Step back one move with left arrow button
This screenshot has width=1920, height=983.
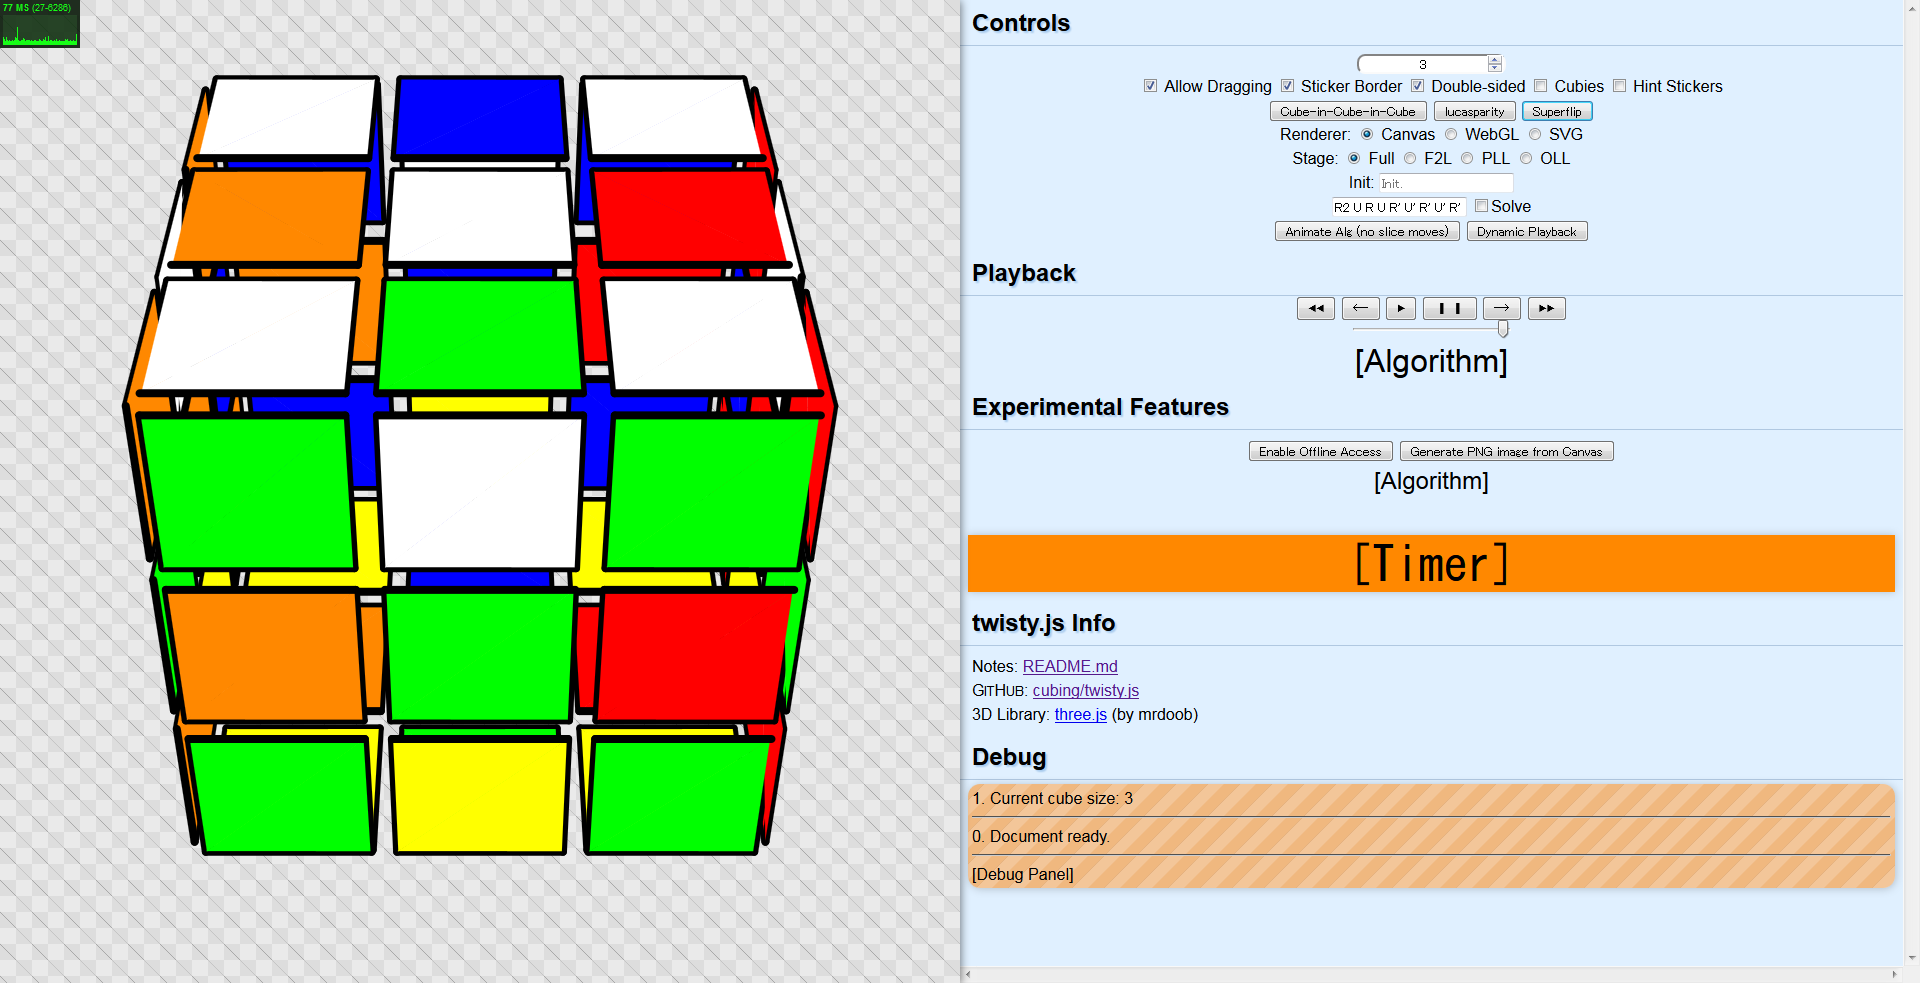(x=1360, y=308)
